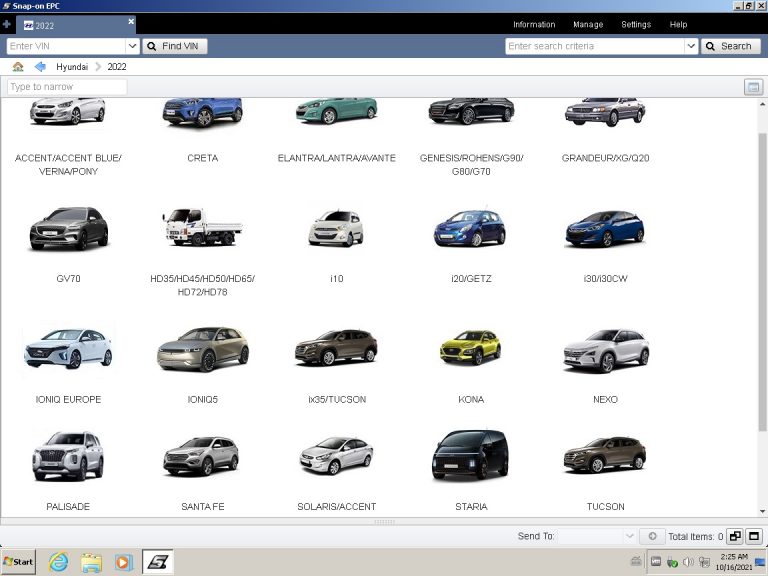Click the home icon in breadcrumb bar

(18, 67)
